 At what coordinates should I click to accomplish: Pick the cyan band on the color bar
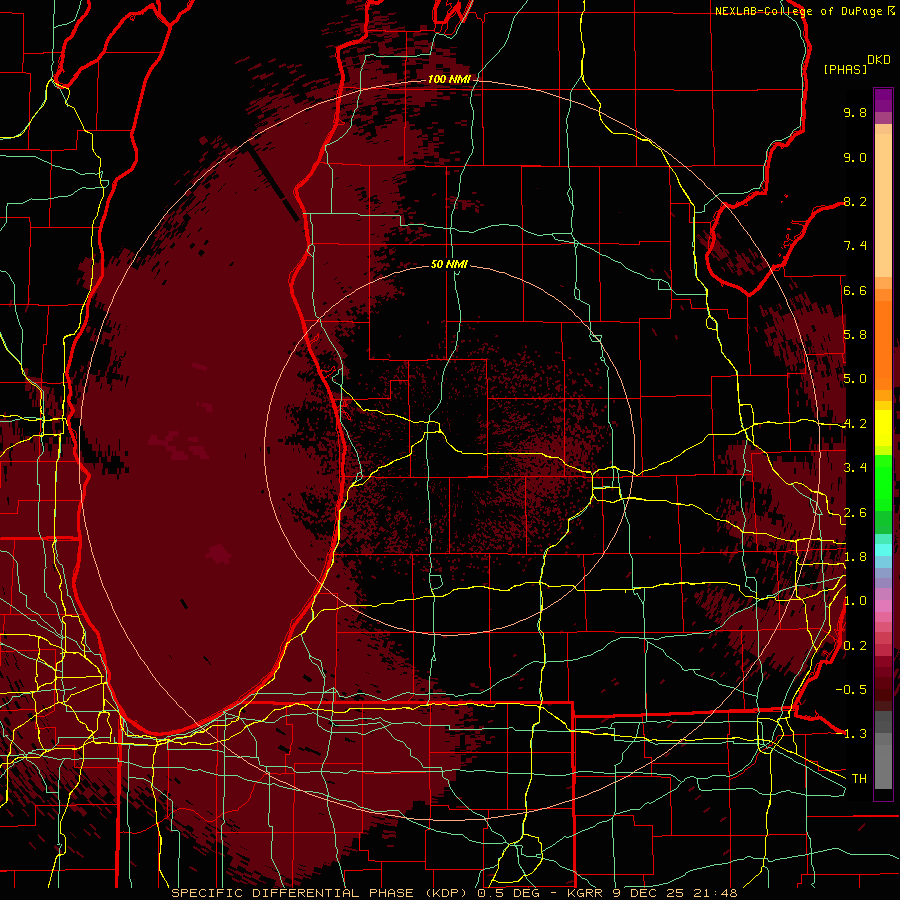pyautogui.click(x=883, y=550)
